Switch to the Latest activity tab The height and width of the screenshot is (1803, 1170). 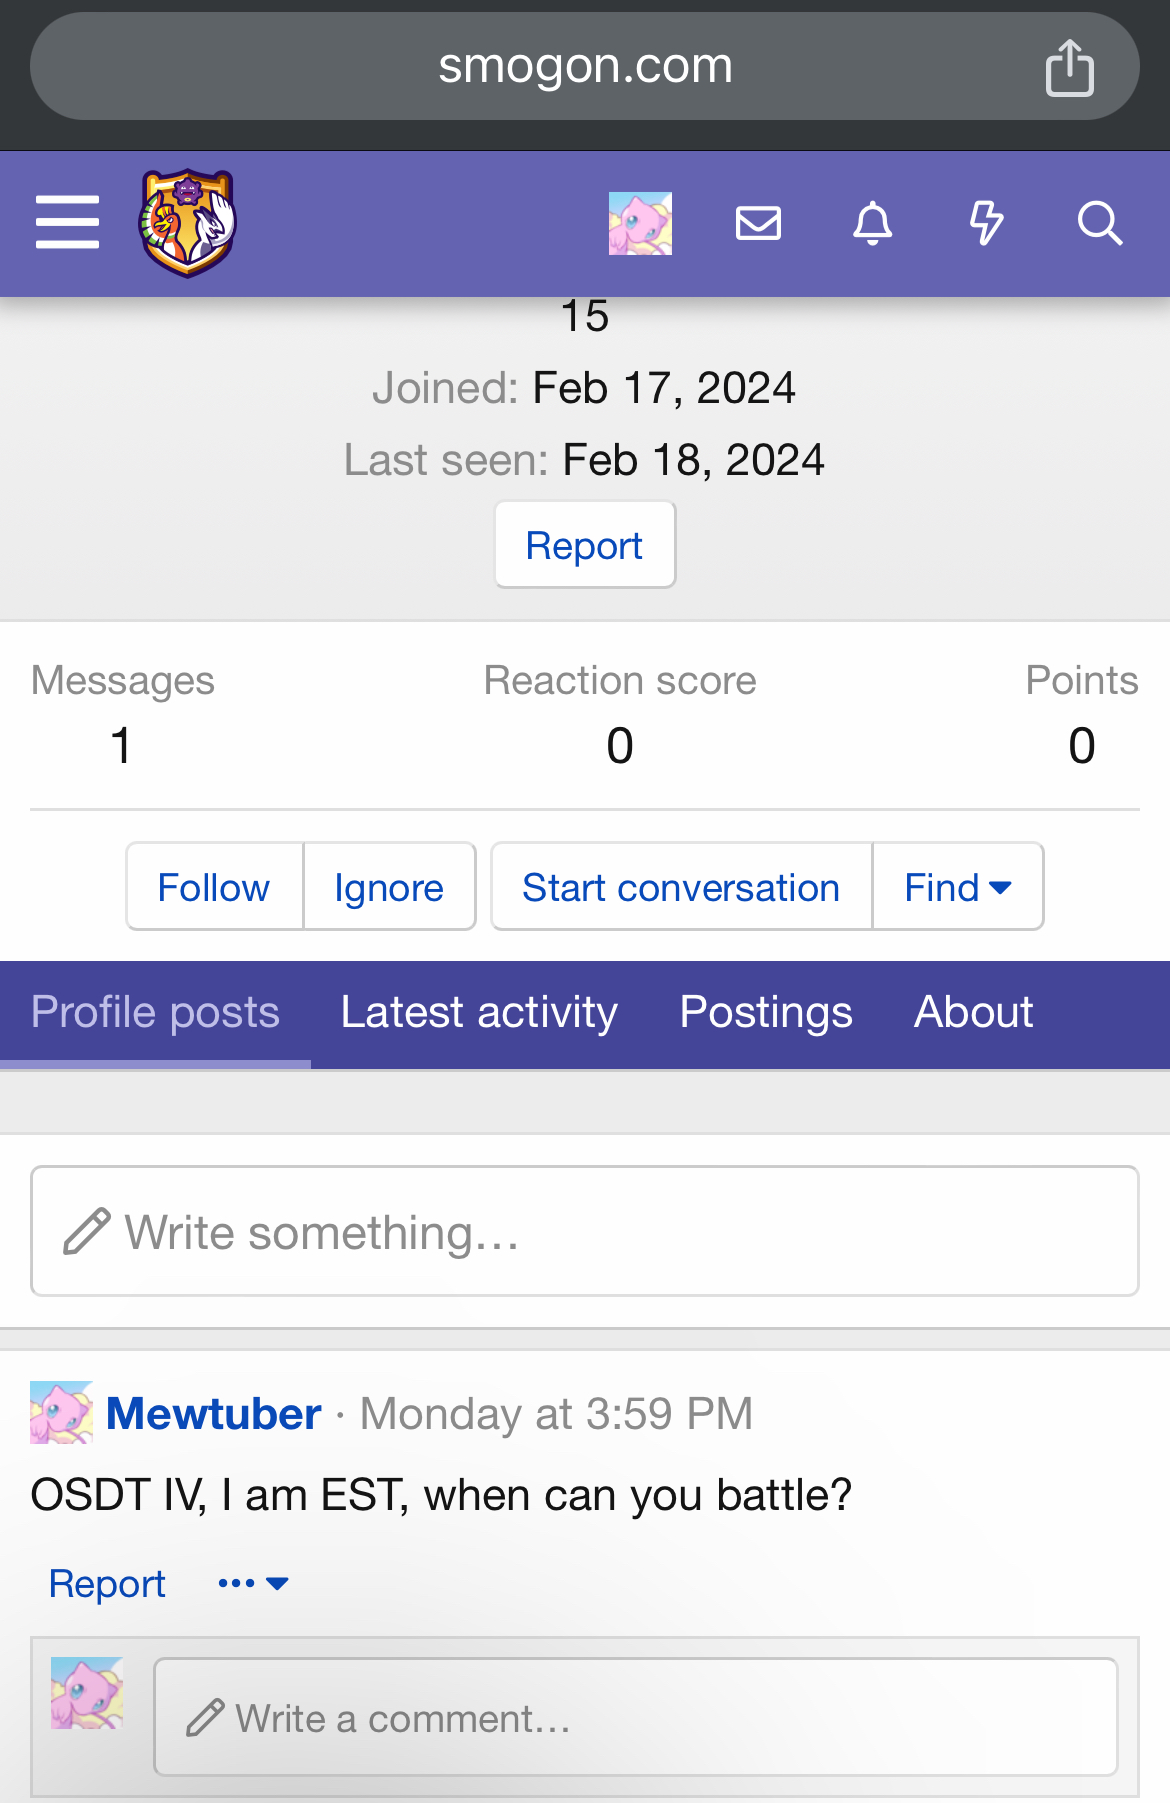(x=479, y=1012)
